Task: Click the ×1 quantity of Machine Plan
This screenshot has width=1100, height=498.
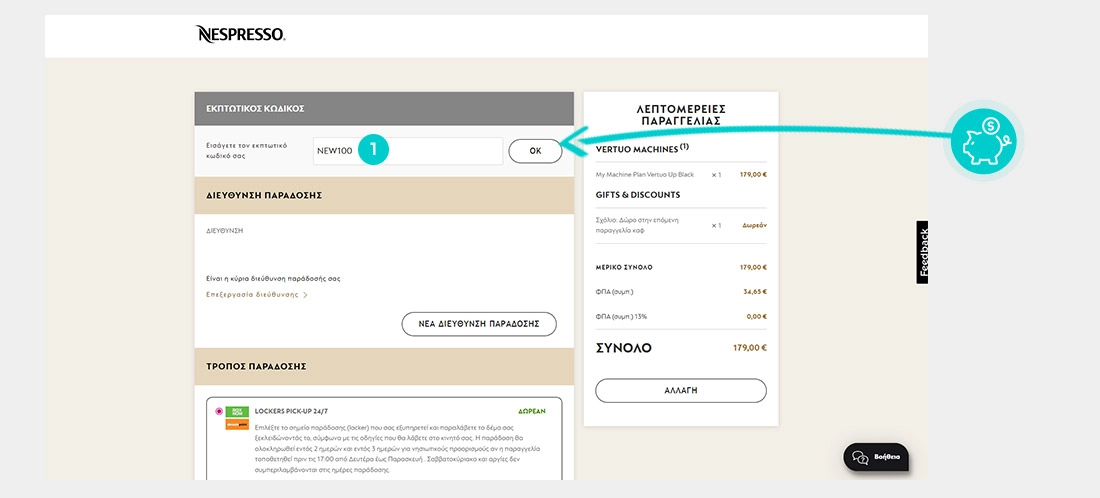Action: [x=716, y=174]
